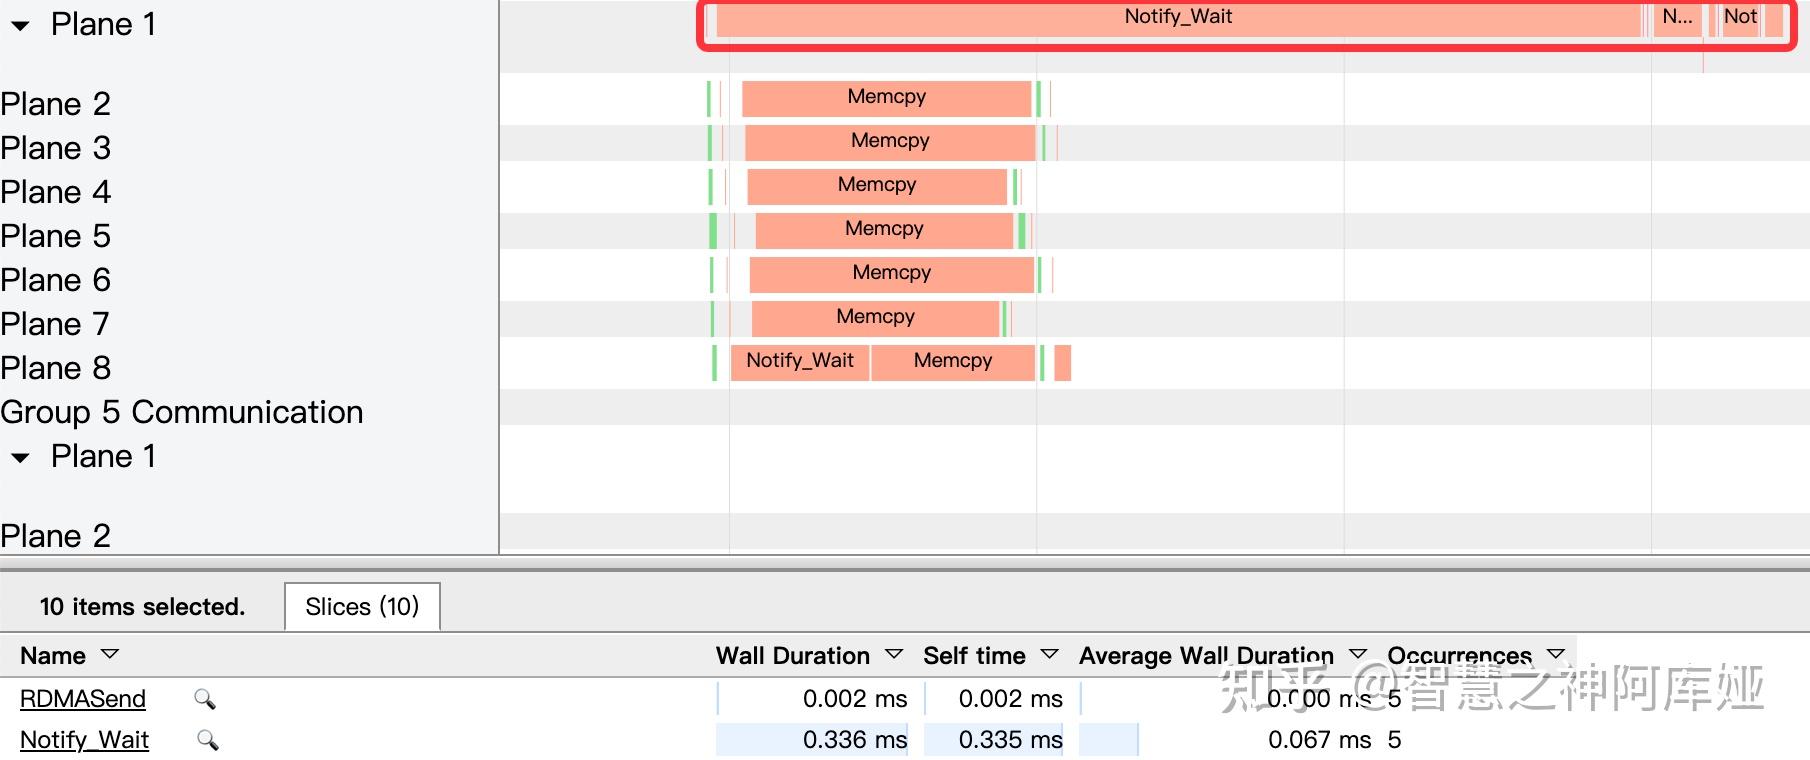1810x760 pixels.
Task: Select the Notify_Wait slice in Plane 8 track
Action: [x=800, y=361]
